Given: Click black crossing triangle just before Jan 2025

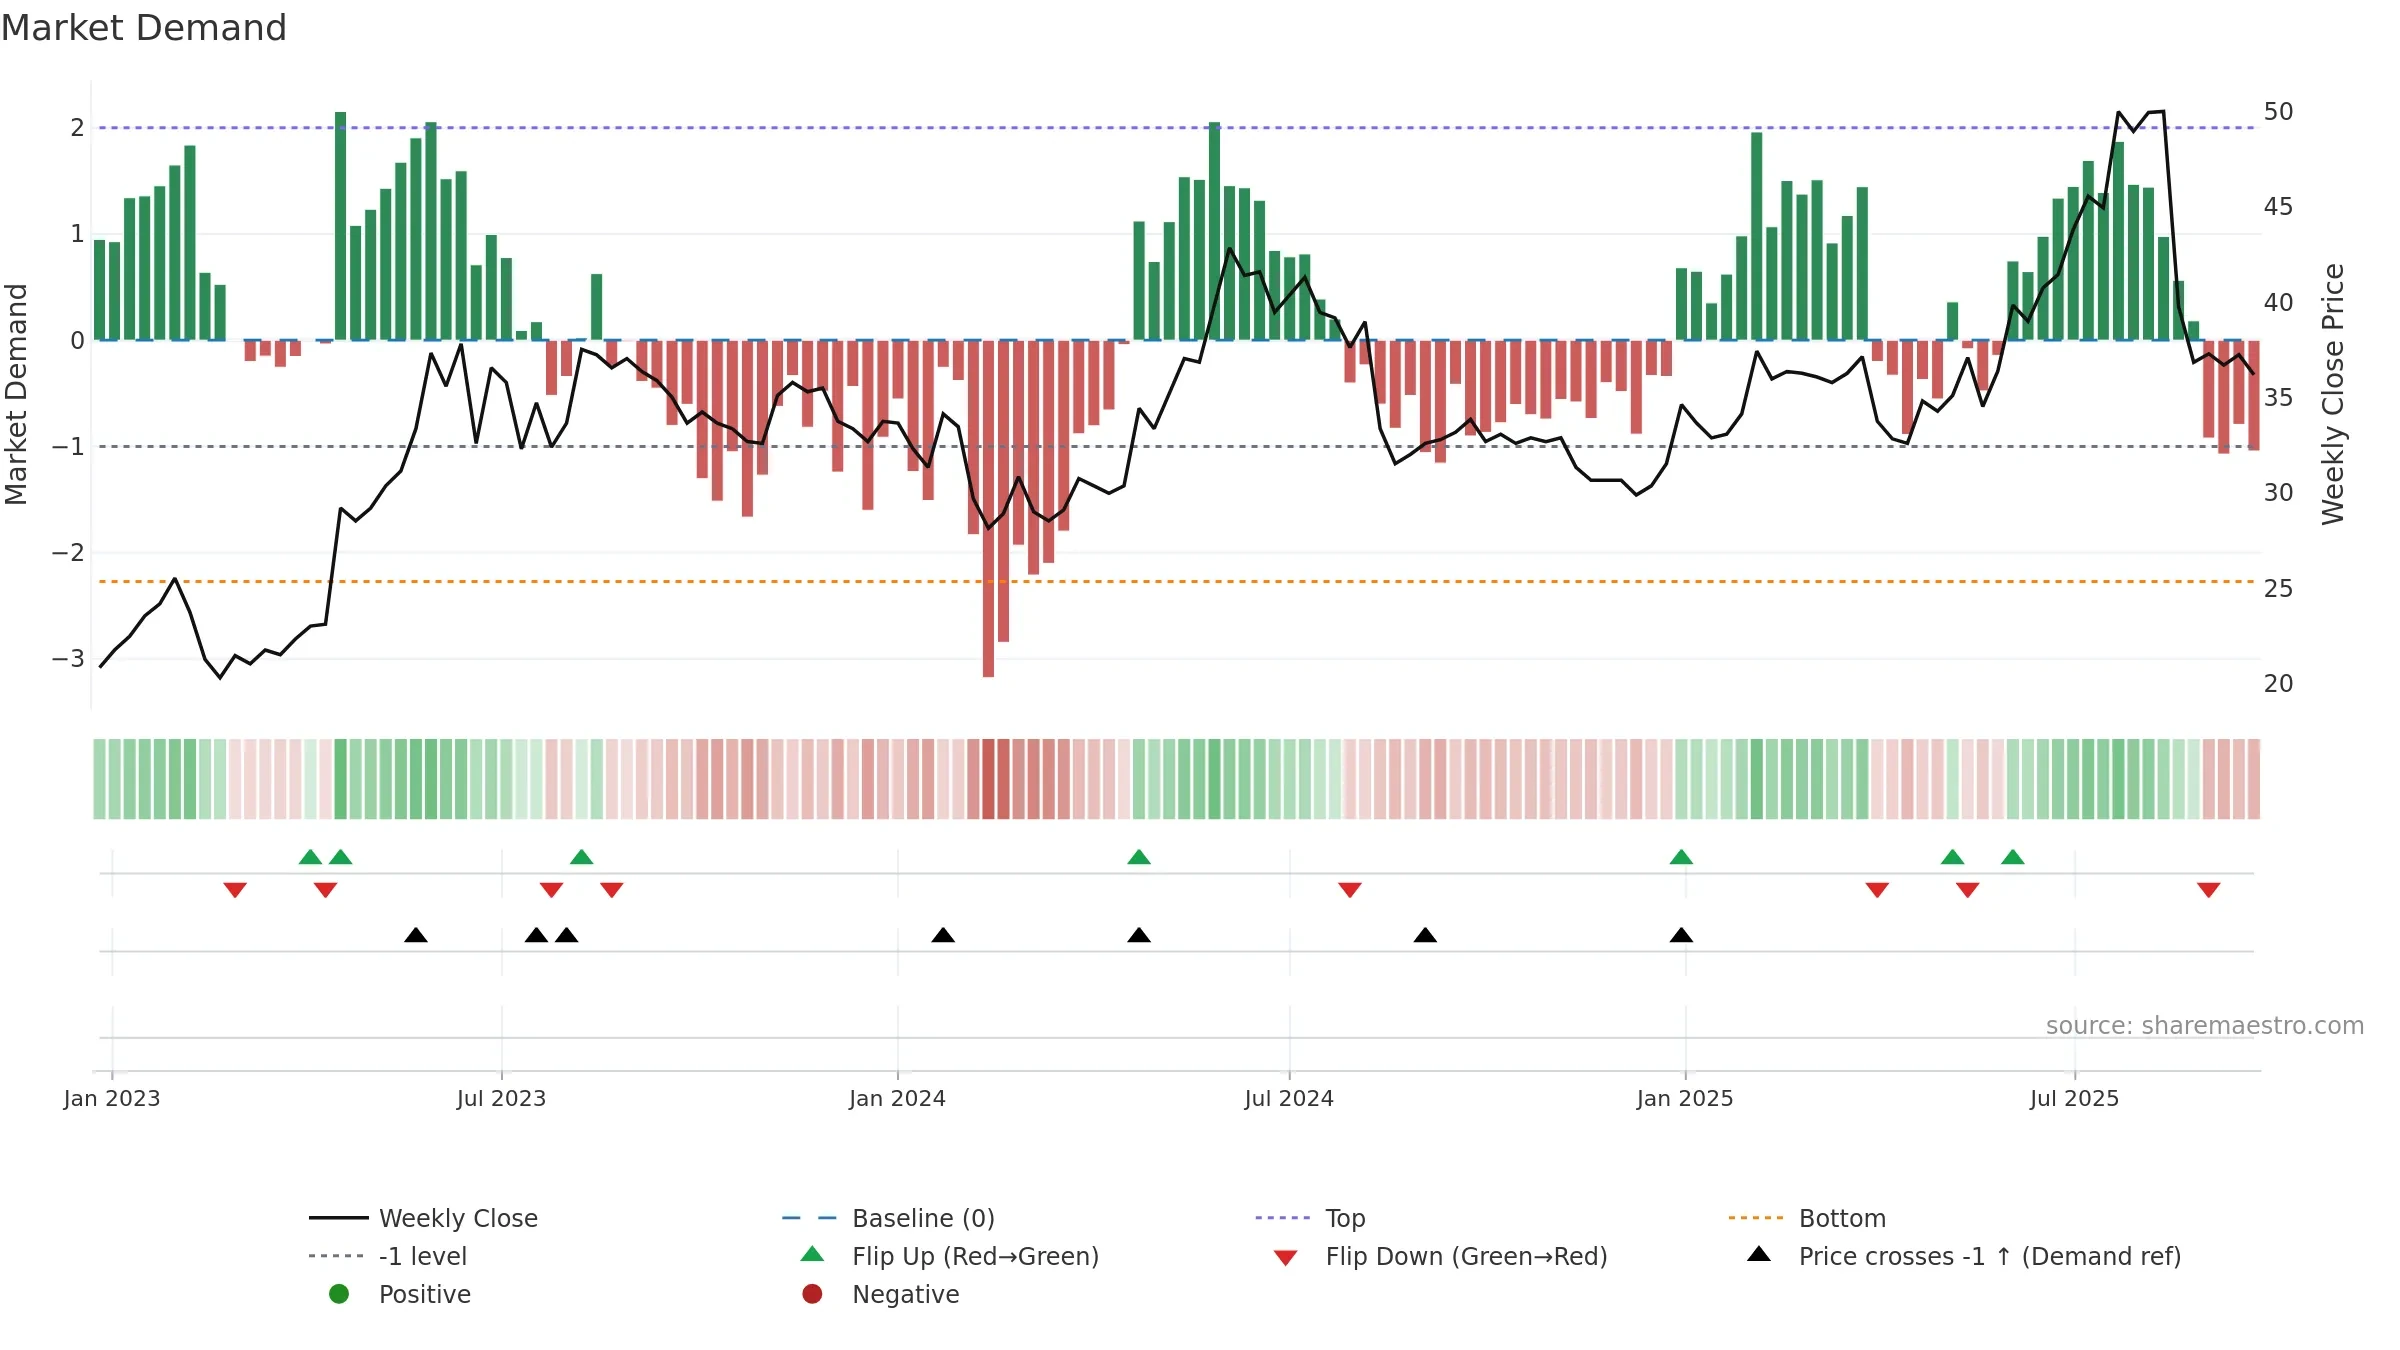Looking at the screenshot, I should coord(1681,935).
